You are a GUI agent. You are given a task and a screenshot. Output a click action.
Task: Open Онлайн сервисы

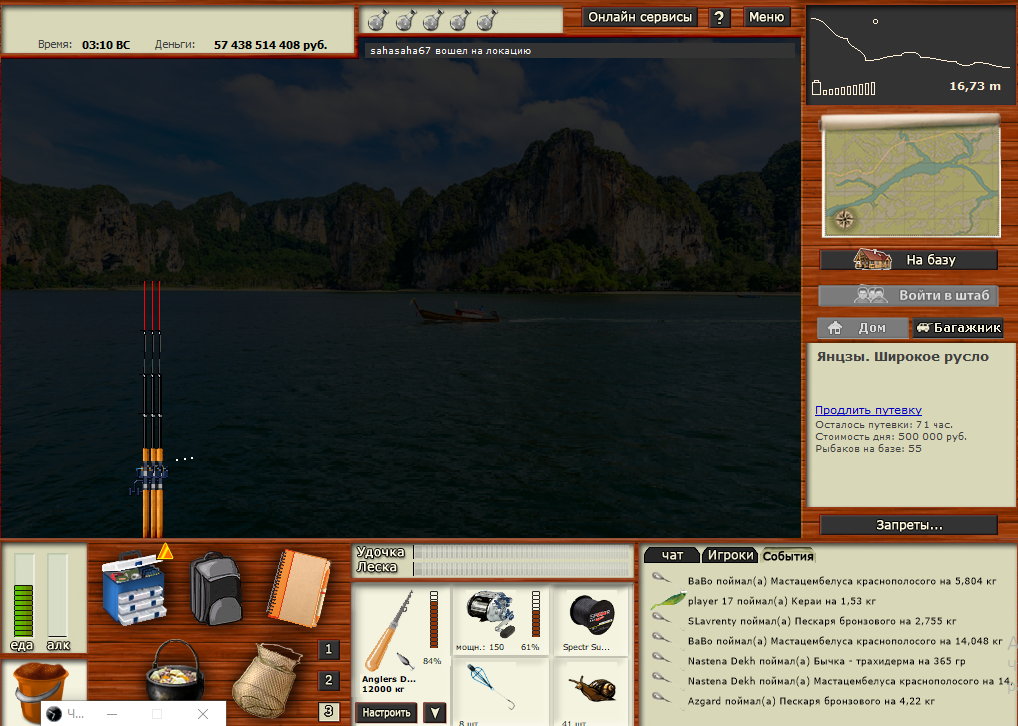pos(639,17)
